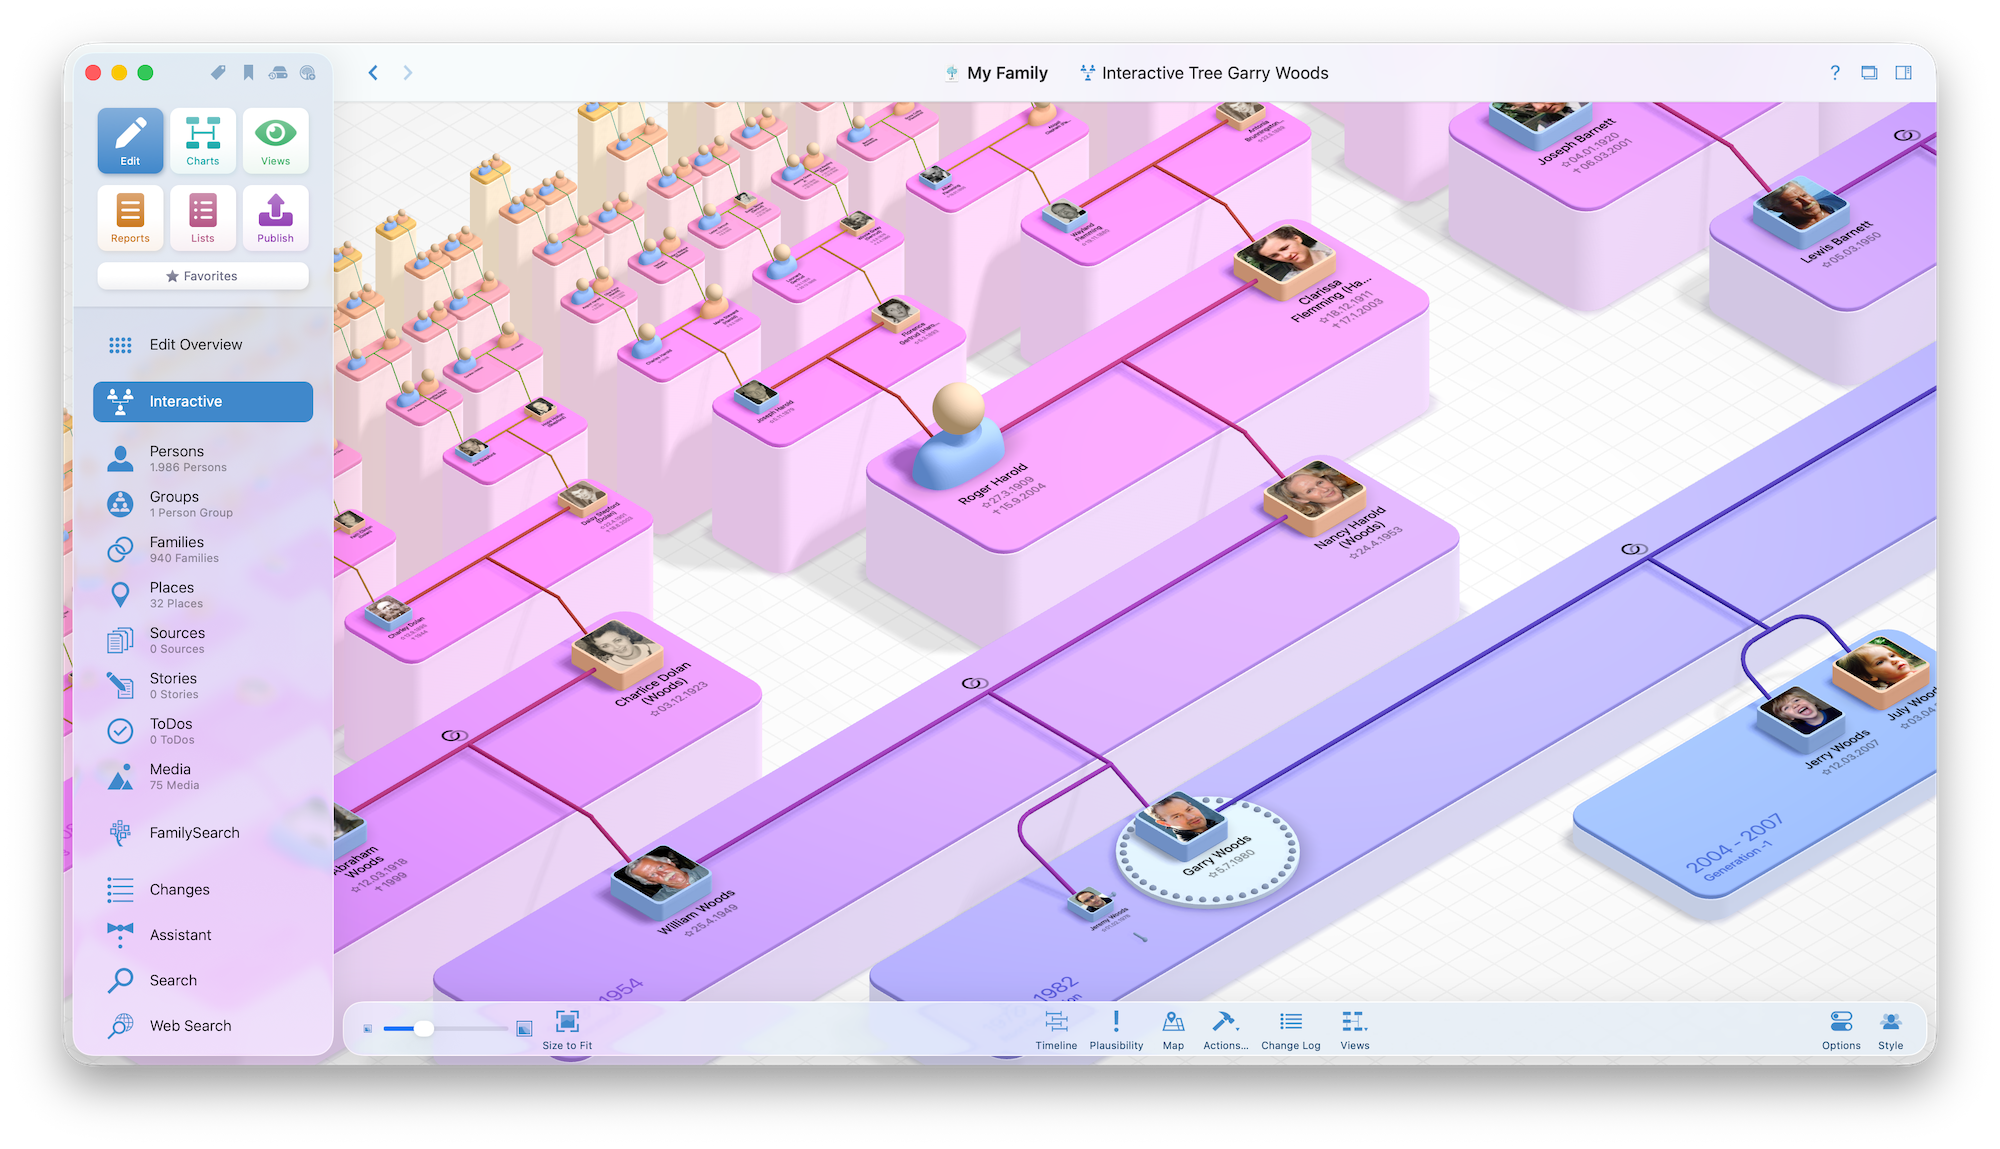2000x1149 pixels.
Task: Click the zoom slider handle
Action: (424, 1028)
